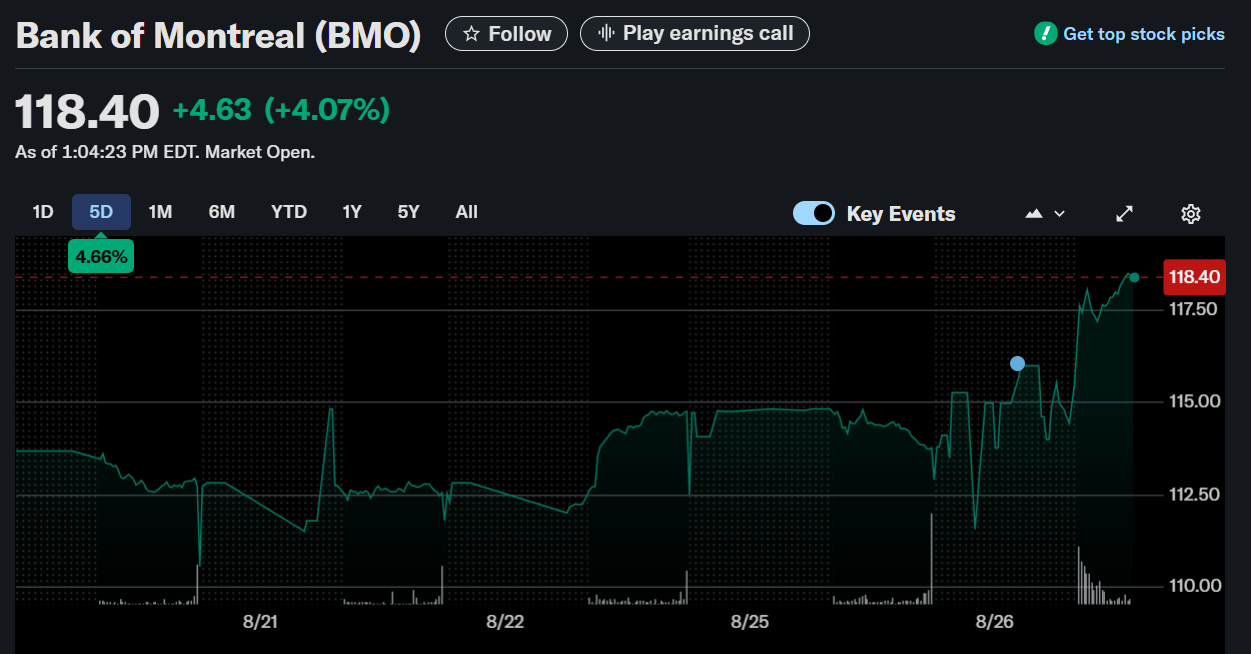
Task: Click the 8/26 date axis label
Action: [994, 622]
